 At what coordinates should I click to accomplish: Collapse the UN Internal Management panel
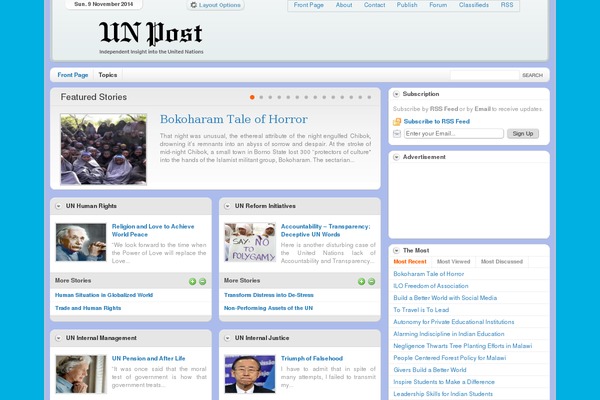click(x=58, y=338)
